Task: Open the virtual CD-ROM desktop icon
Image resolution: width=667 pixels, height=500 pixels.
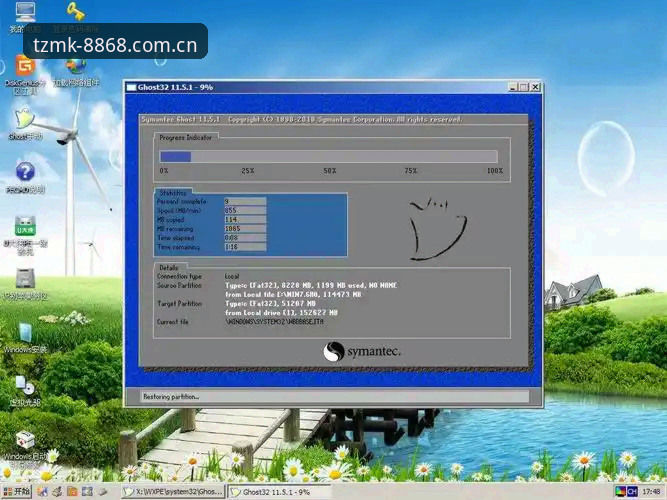Action: click(x=25, y=386)
